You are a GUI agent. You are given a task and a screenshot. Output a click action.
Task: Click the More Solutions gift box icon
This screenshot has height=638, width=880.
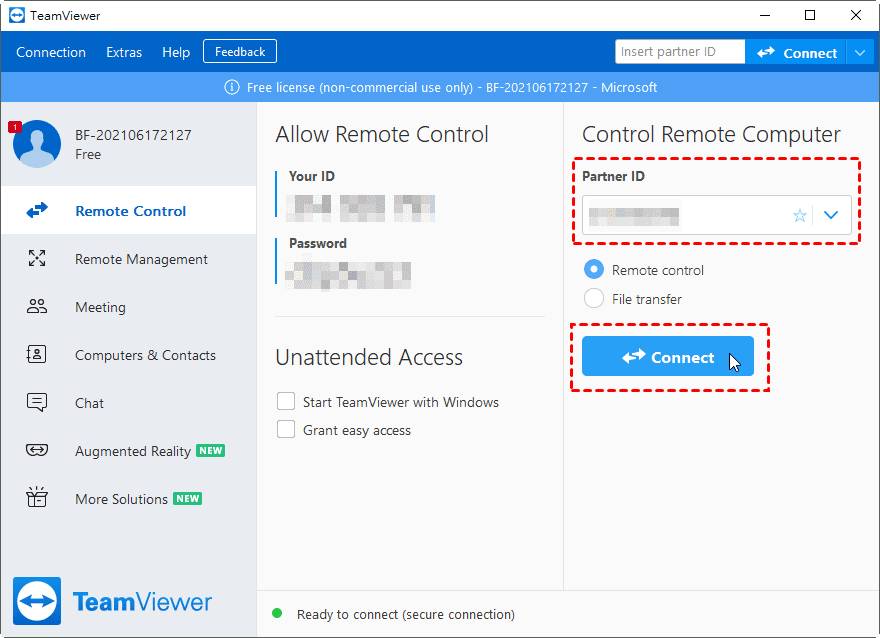37,497
